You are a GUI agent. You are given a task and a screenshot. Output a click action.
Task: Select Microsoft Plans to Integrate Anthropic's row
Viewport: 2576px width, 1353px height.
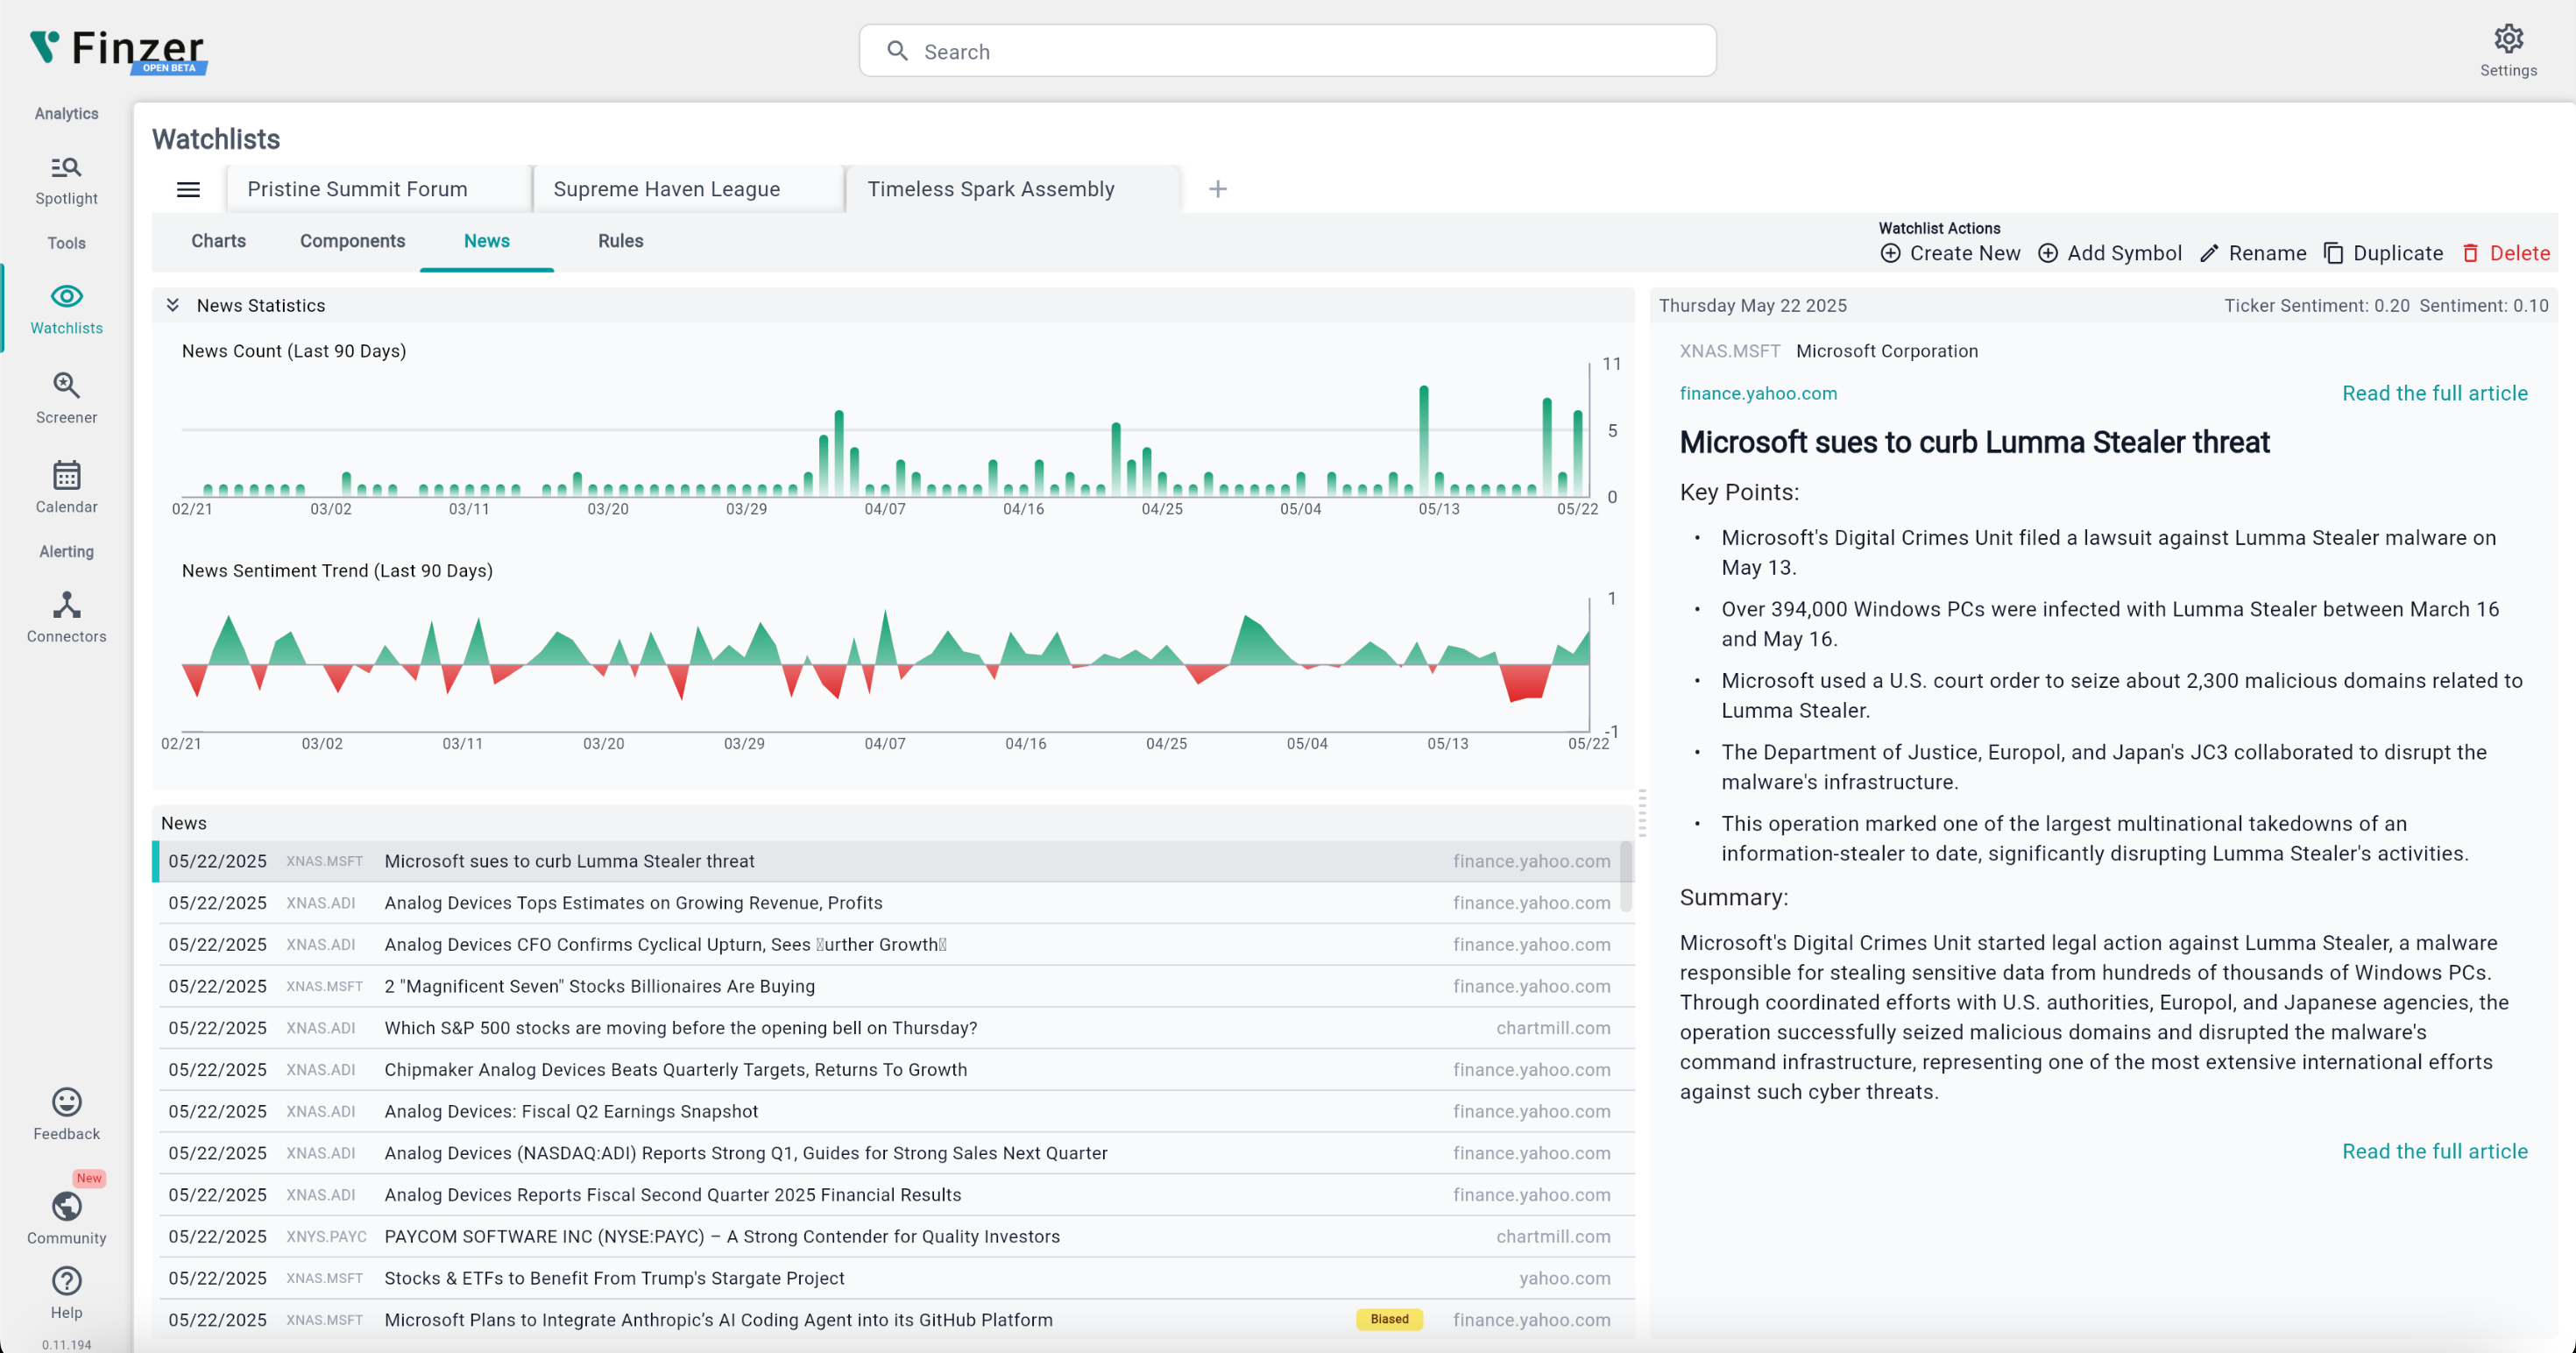coord(895,1320)
